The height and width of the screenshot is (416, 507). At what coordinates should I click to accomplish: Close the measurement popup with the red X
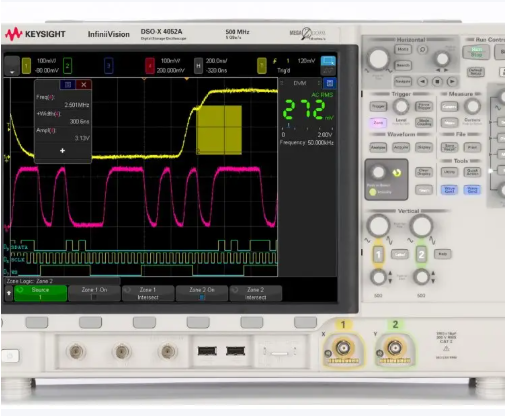(x=84, y=85)
